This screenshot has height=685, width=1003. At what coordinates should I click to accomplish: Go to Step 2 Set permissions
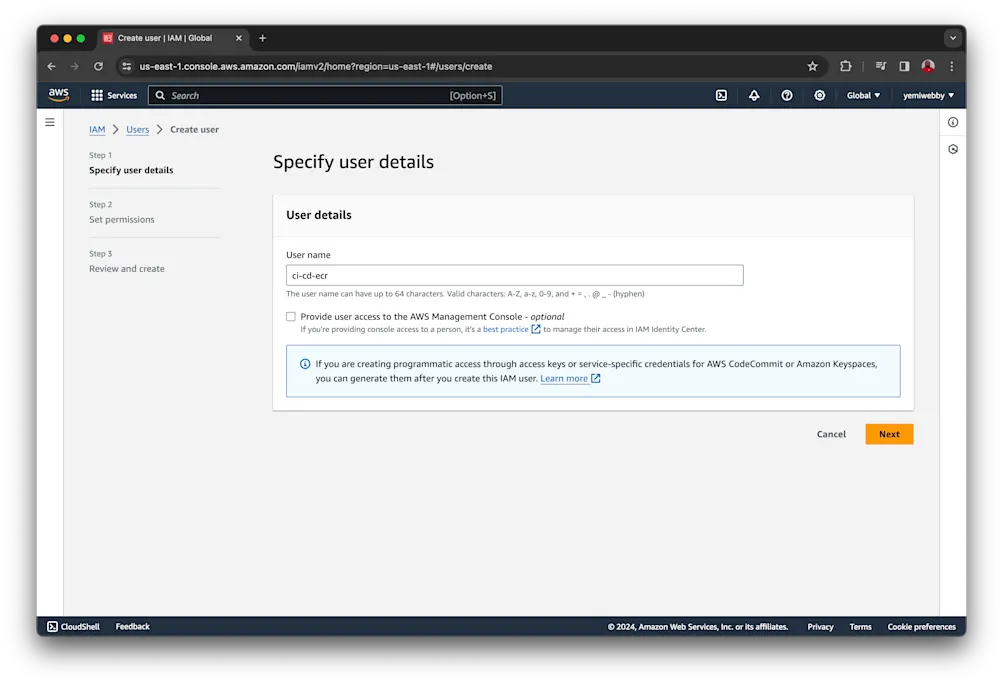(x=122, y=219)
